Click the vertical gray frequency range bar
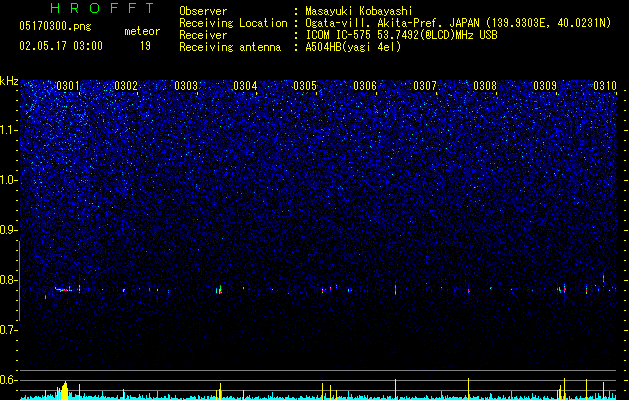 (19, 281)
